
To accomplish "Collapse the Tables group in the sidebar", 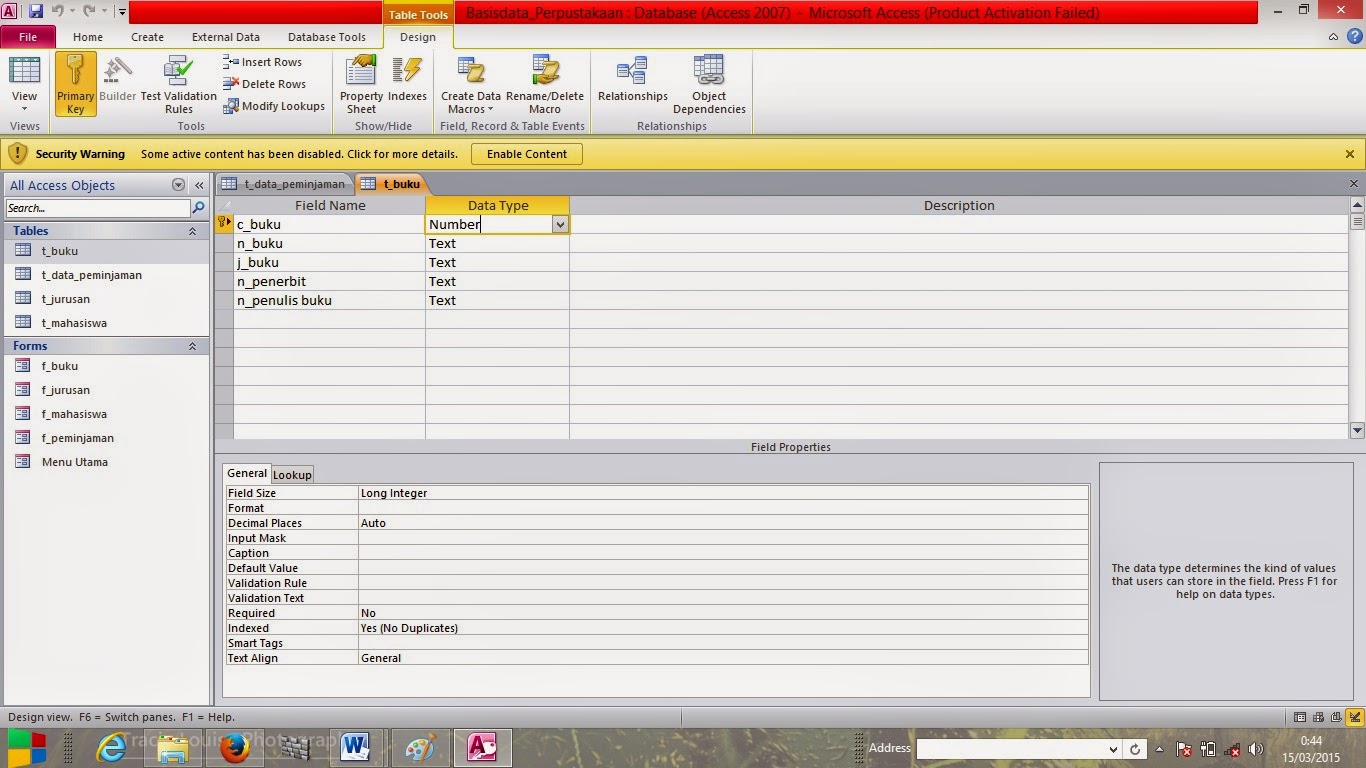I will 193,230.
